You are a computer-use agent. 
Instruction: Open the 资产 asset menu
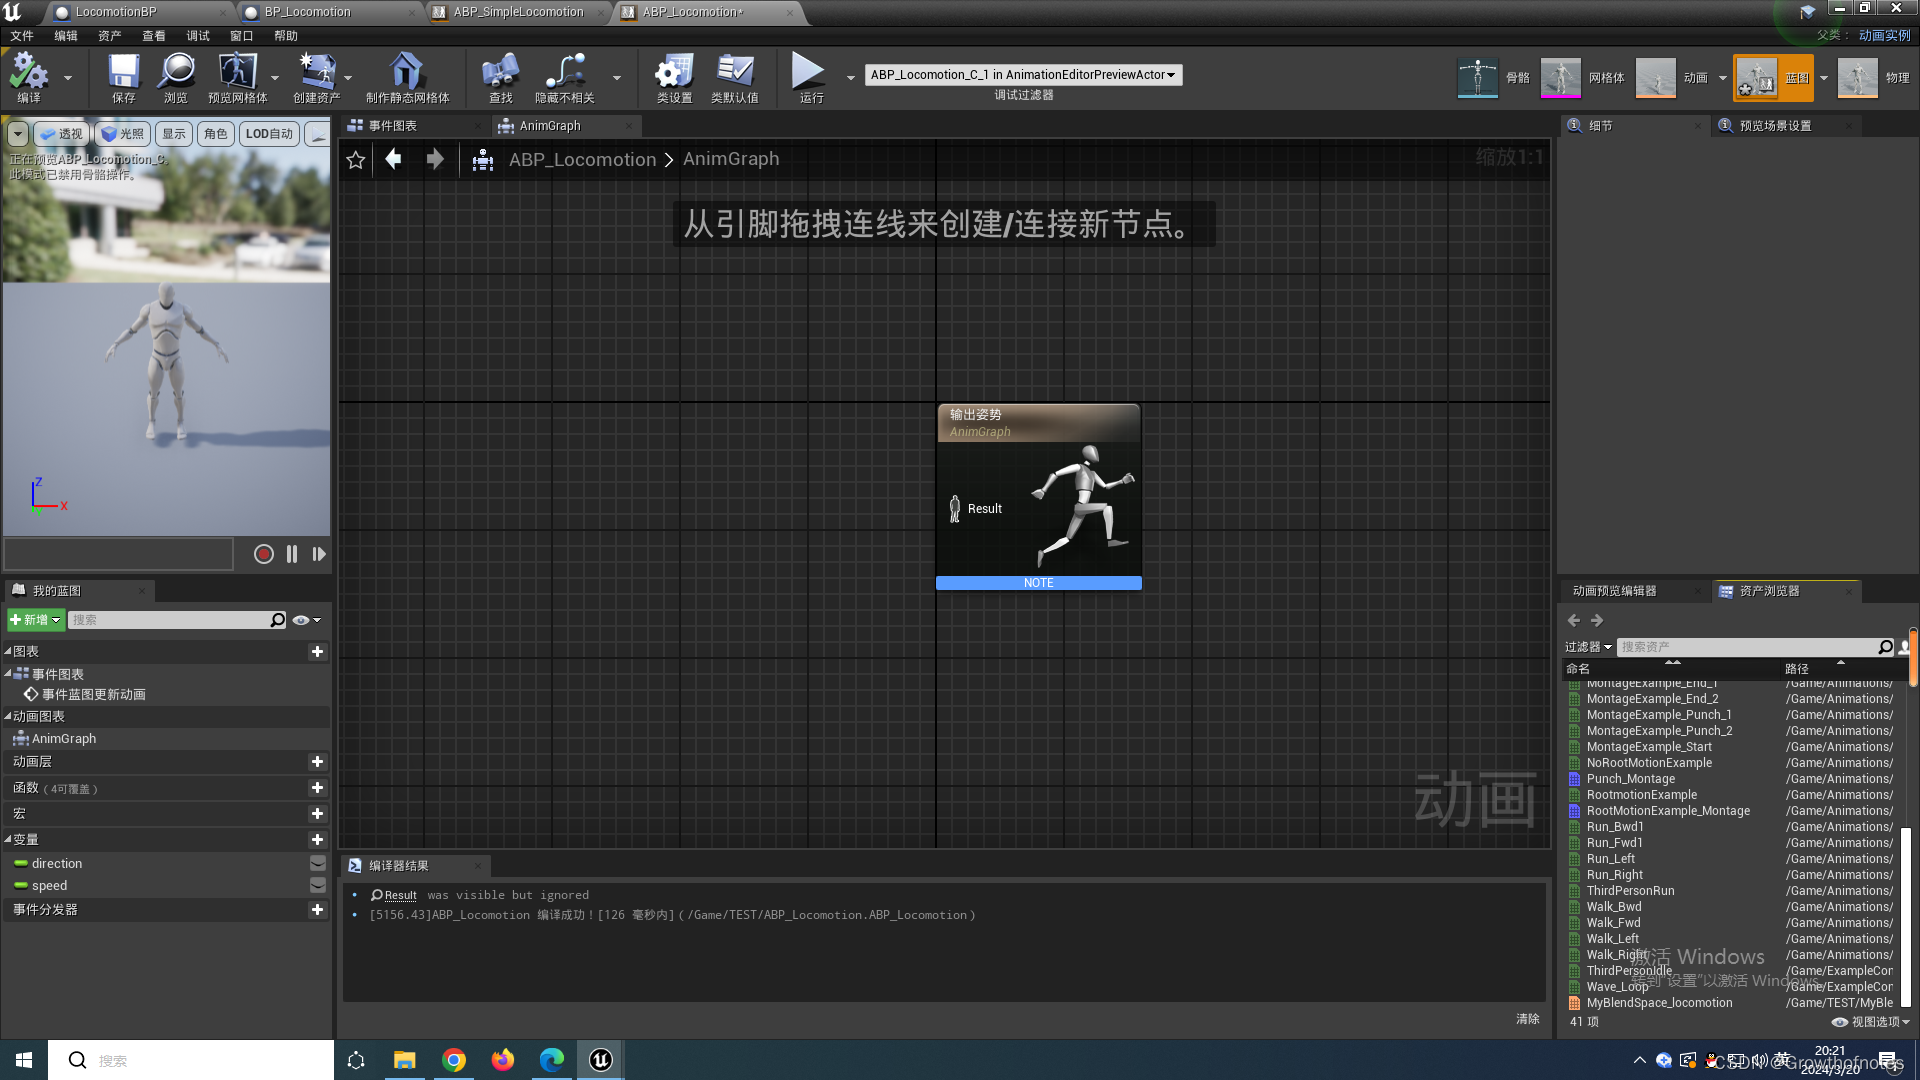pyautogui.click(x=109, y=36)
